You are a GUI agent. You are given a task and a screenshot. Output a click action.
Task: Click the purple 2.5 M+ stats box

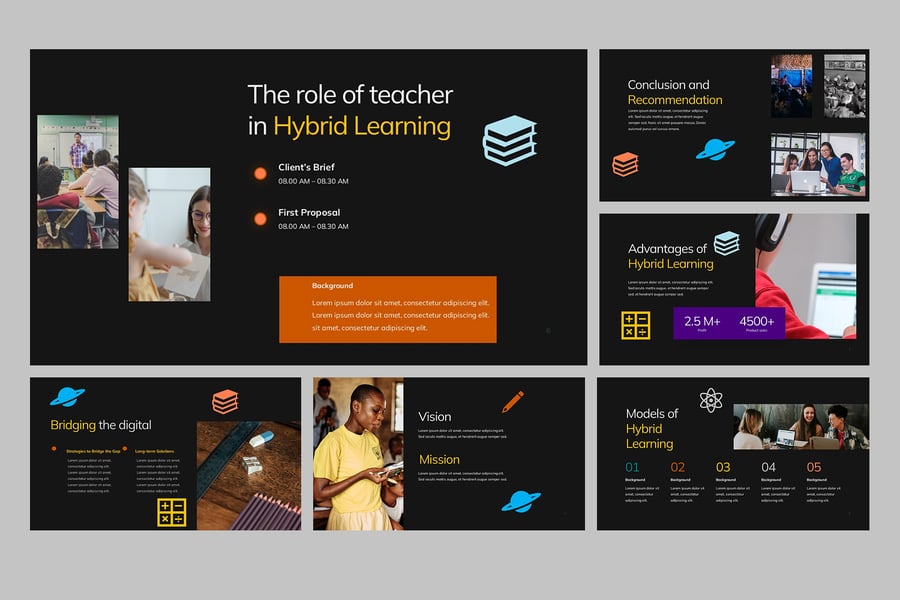pyautogui.click(x=728, y=323)
